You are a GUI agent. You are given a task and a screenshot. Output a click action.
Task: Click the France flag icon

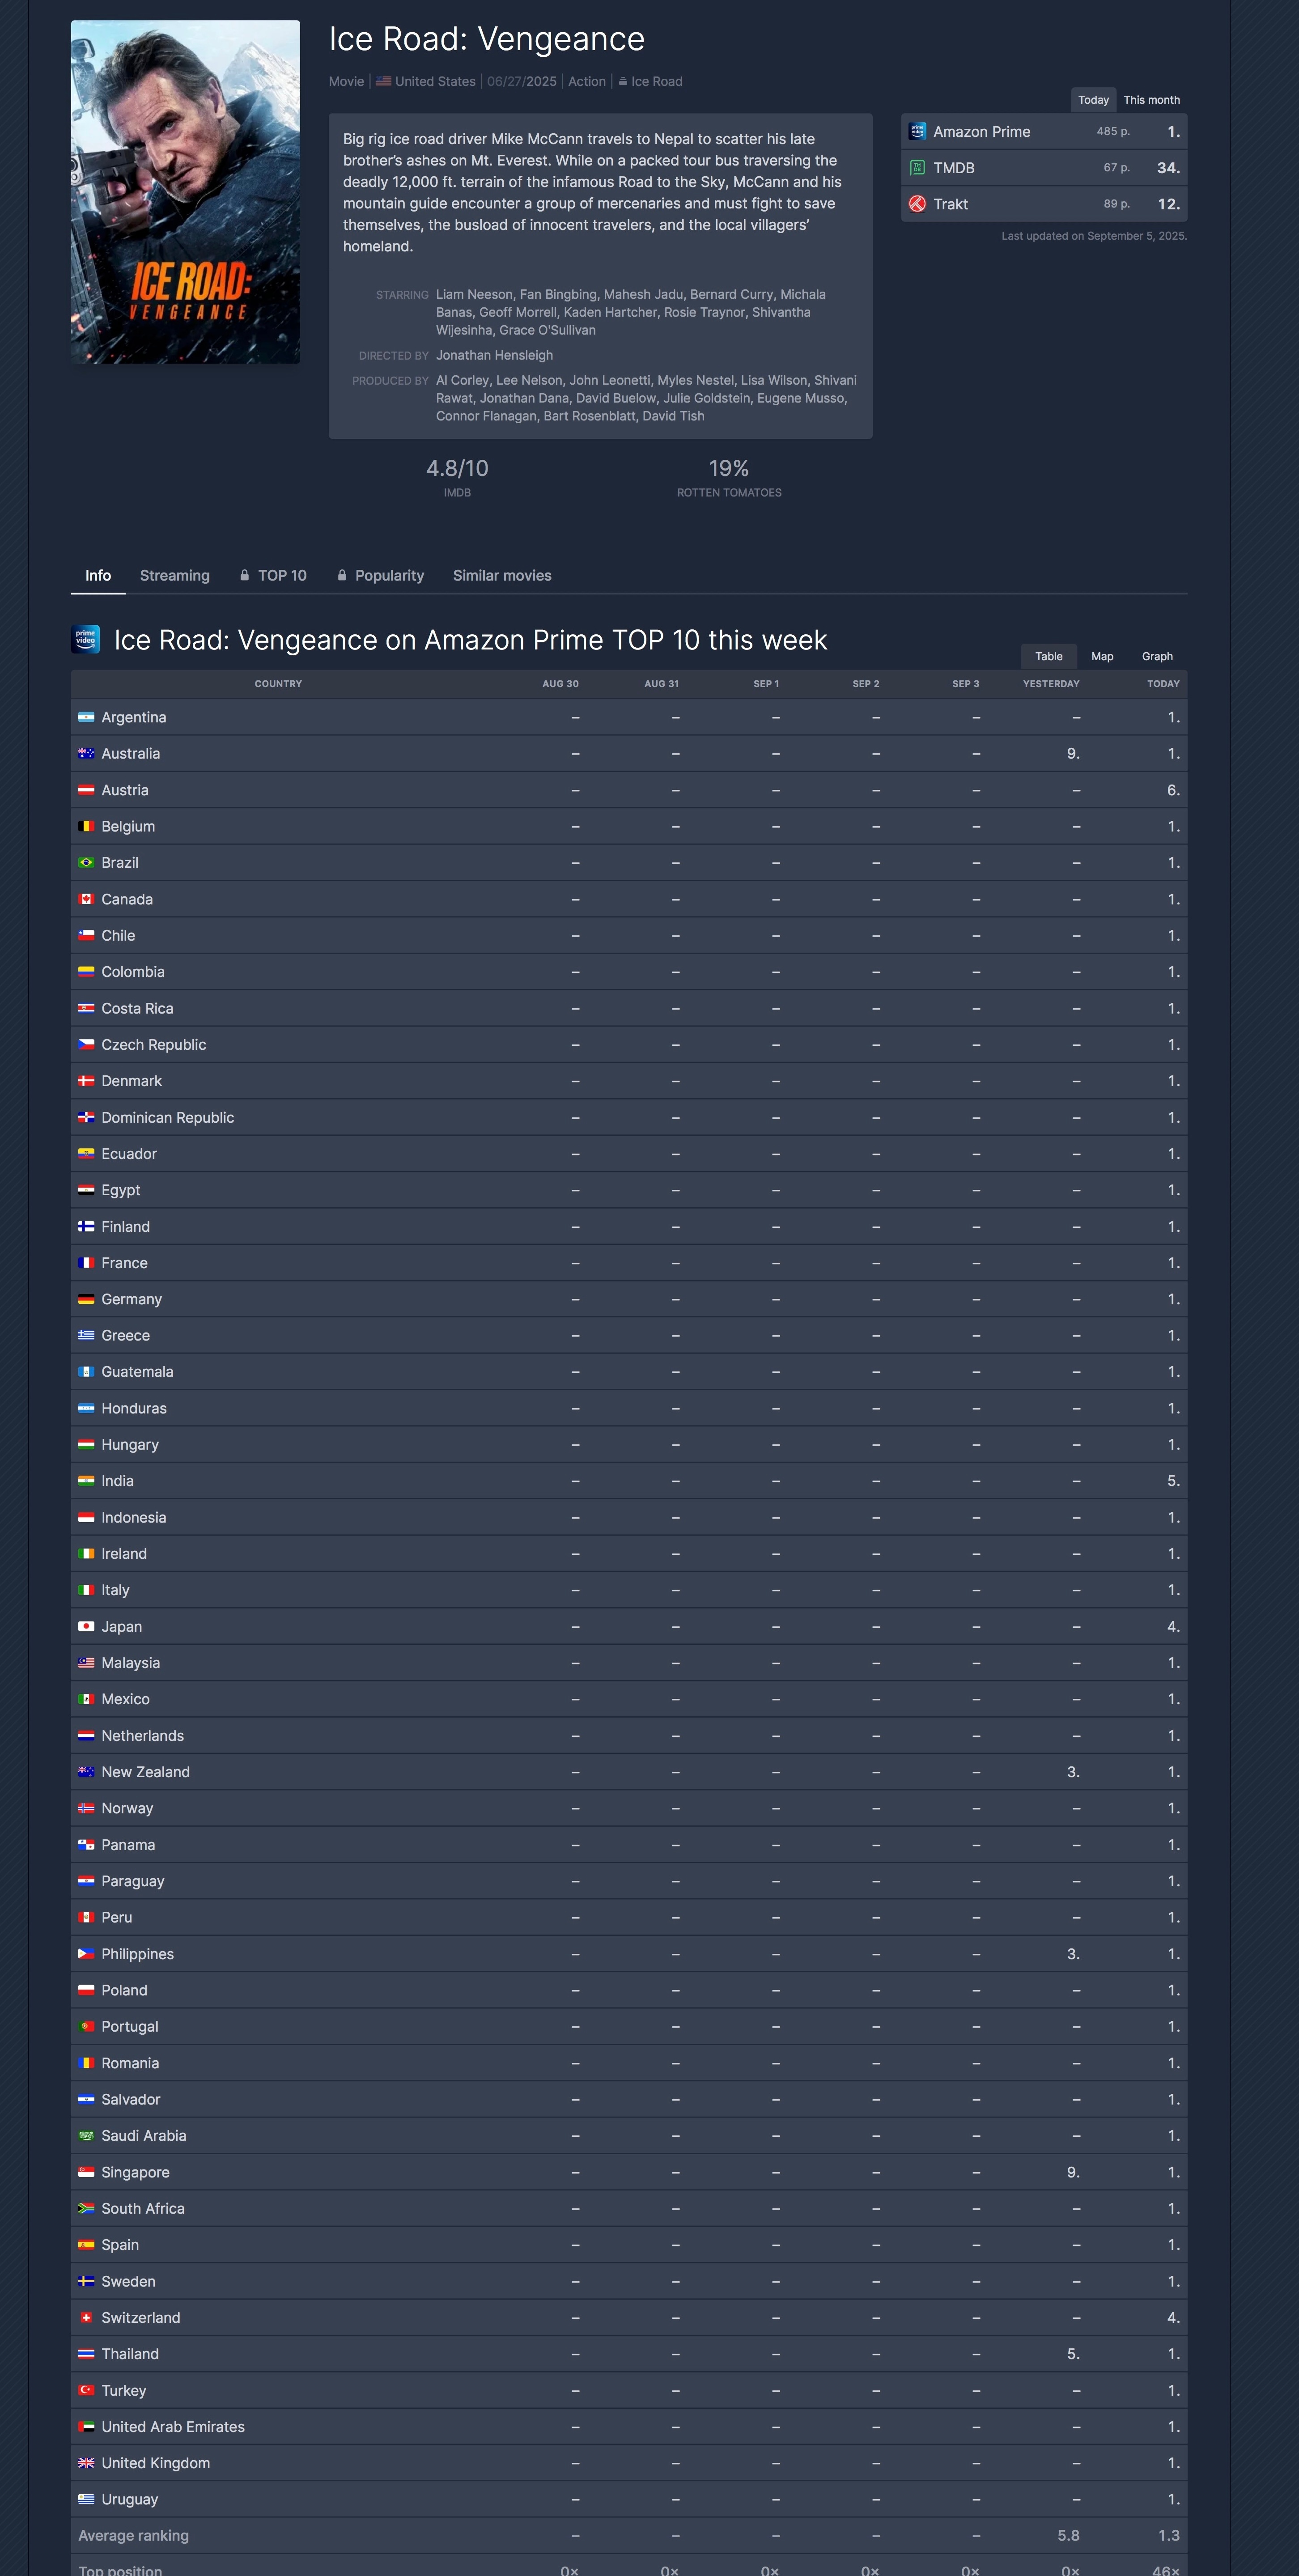pyautogui.click(x=86, y=1263)
